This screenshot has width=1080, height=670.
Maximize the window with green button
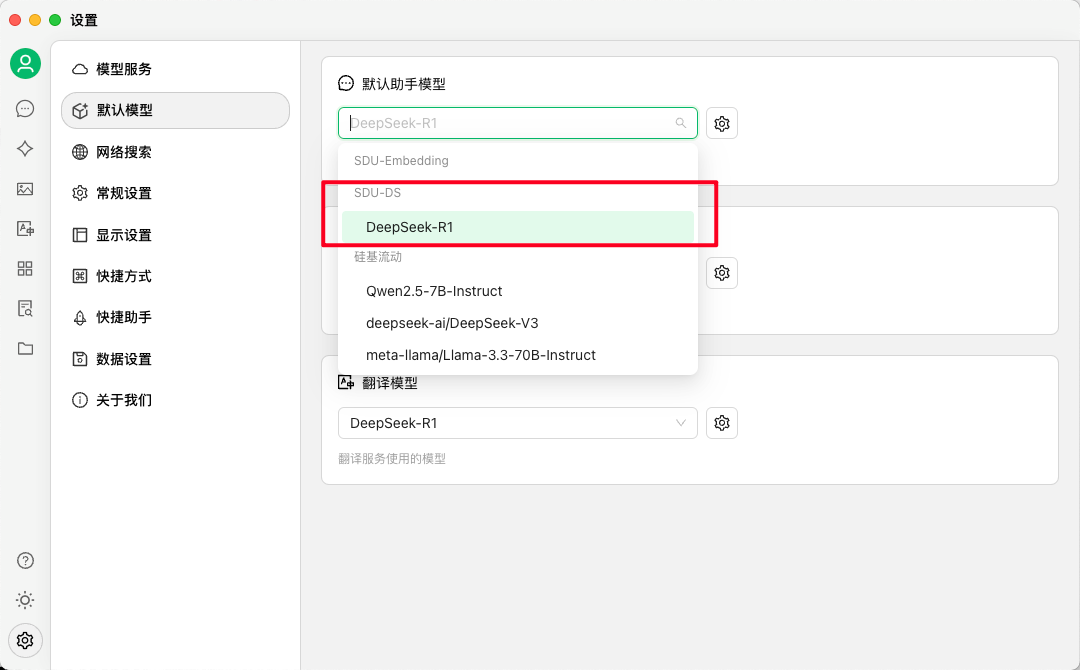(55, 20)
